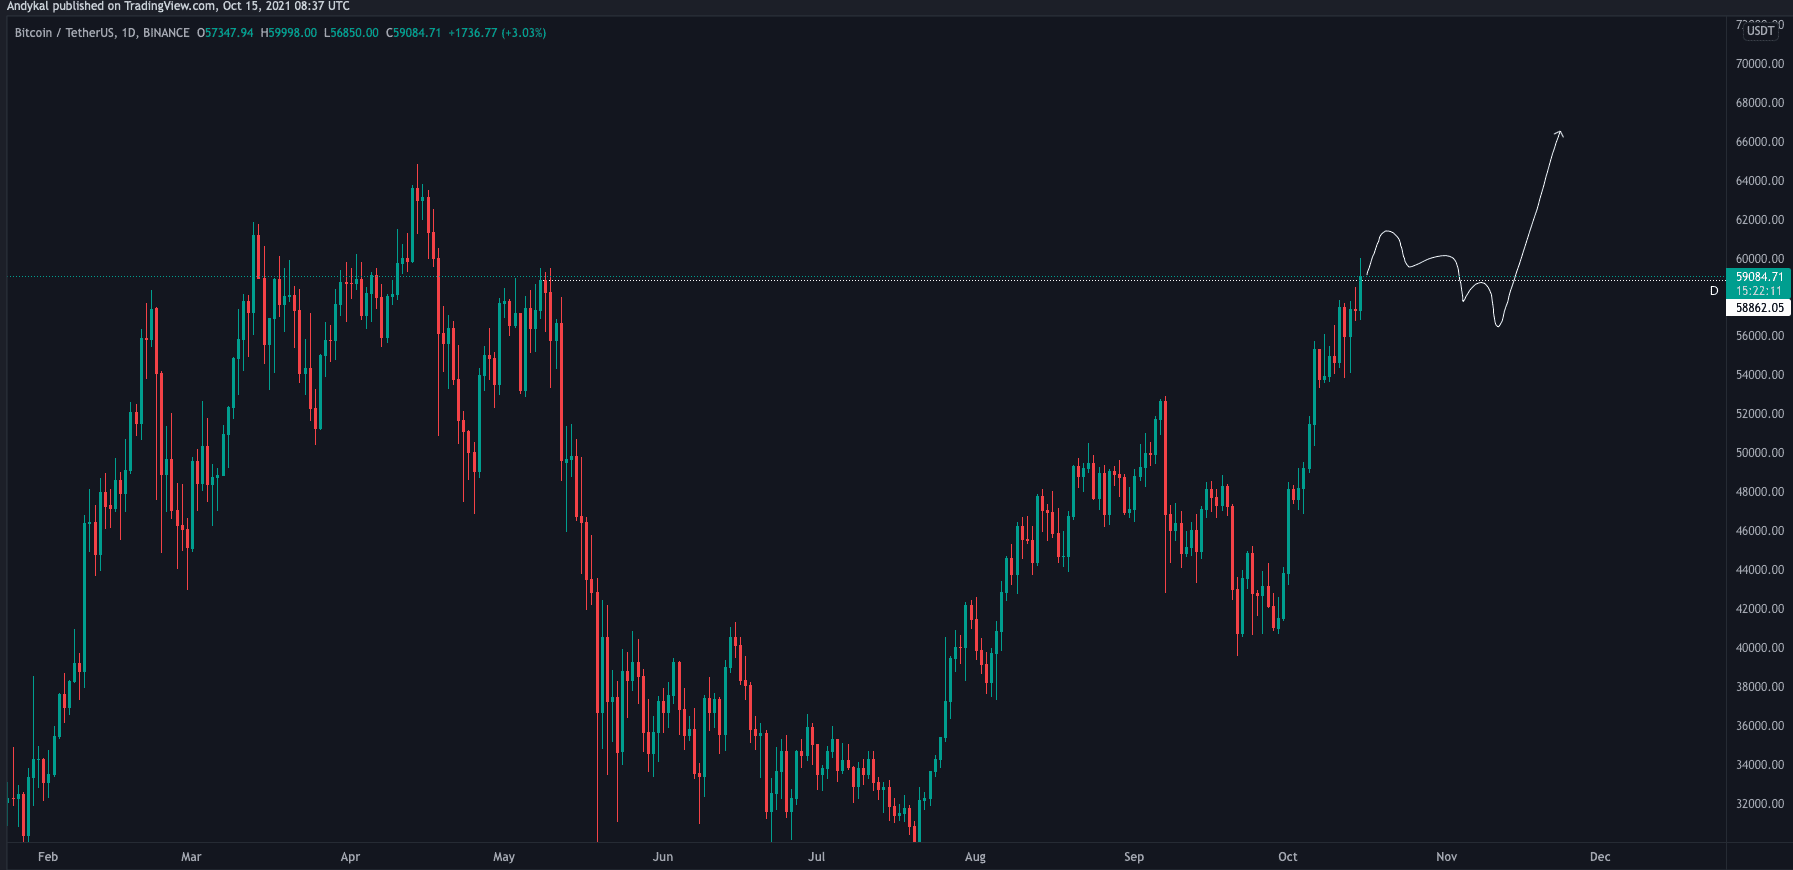
Task: Click the 32000.00 price axis label
Action: [1759, 804]
